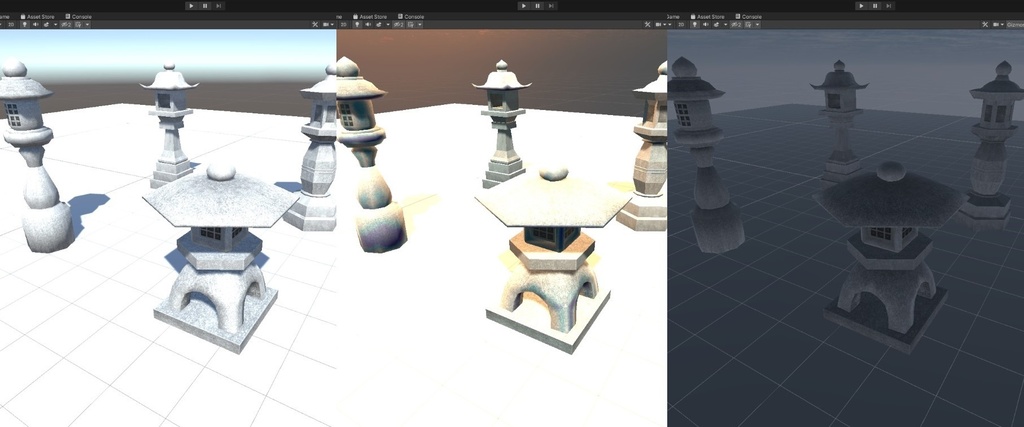Screen dimensions: 1024x427
Task: Open grid options dropdown in daylight scene toolbar
Action: [x=88, y=24]
